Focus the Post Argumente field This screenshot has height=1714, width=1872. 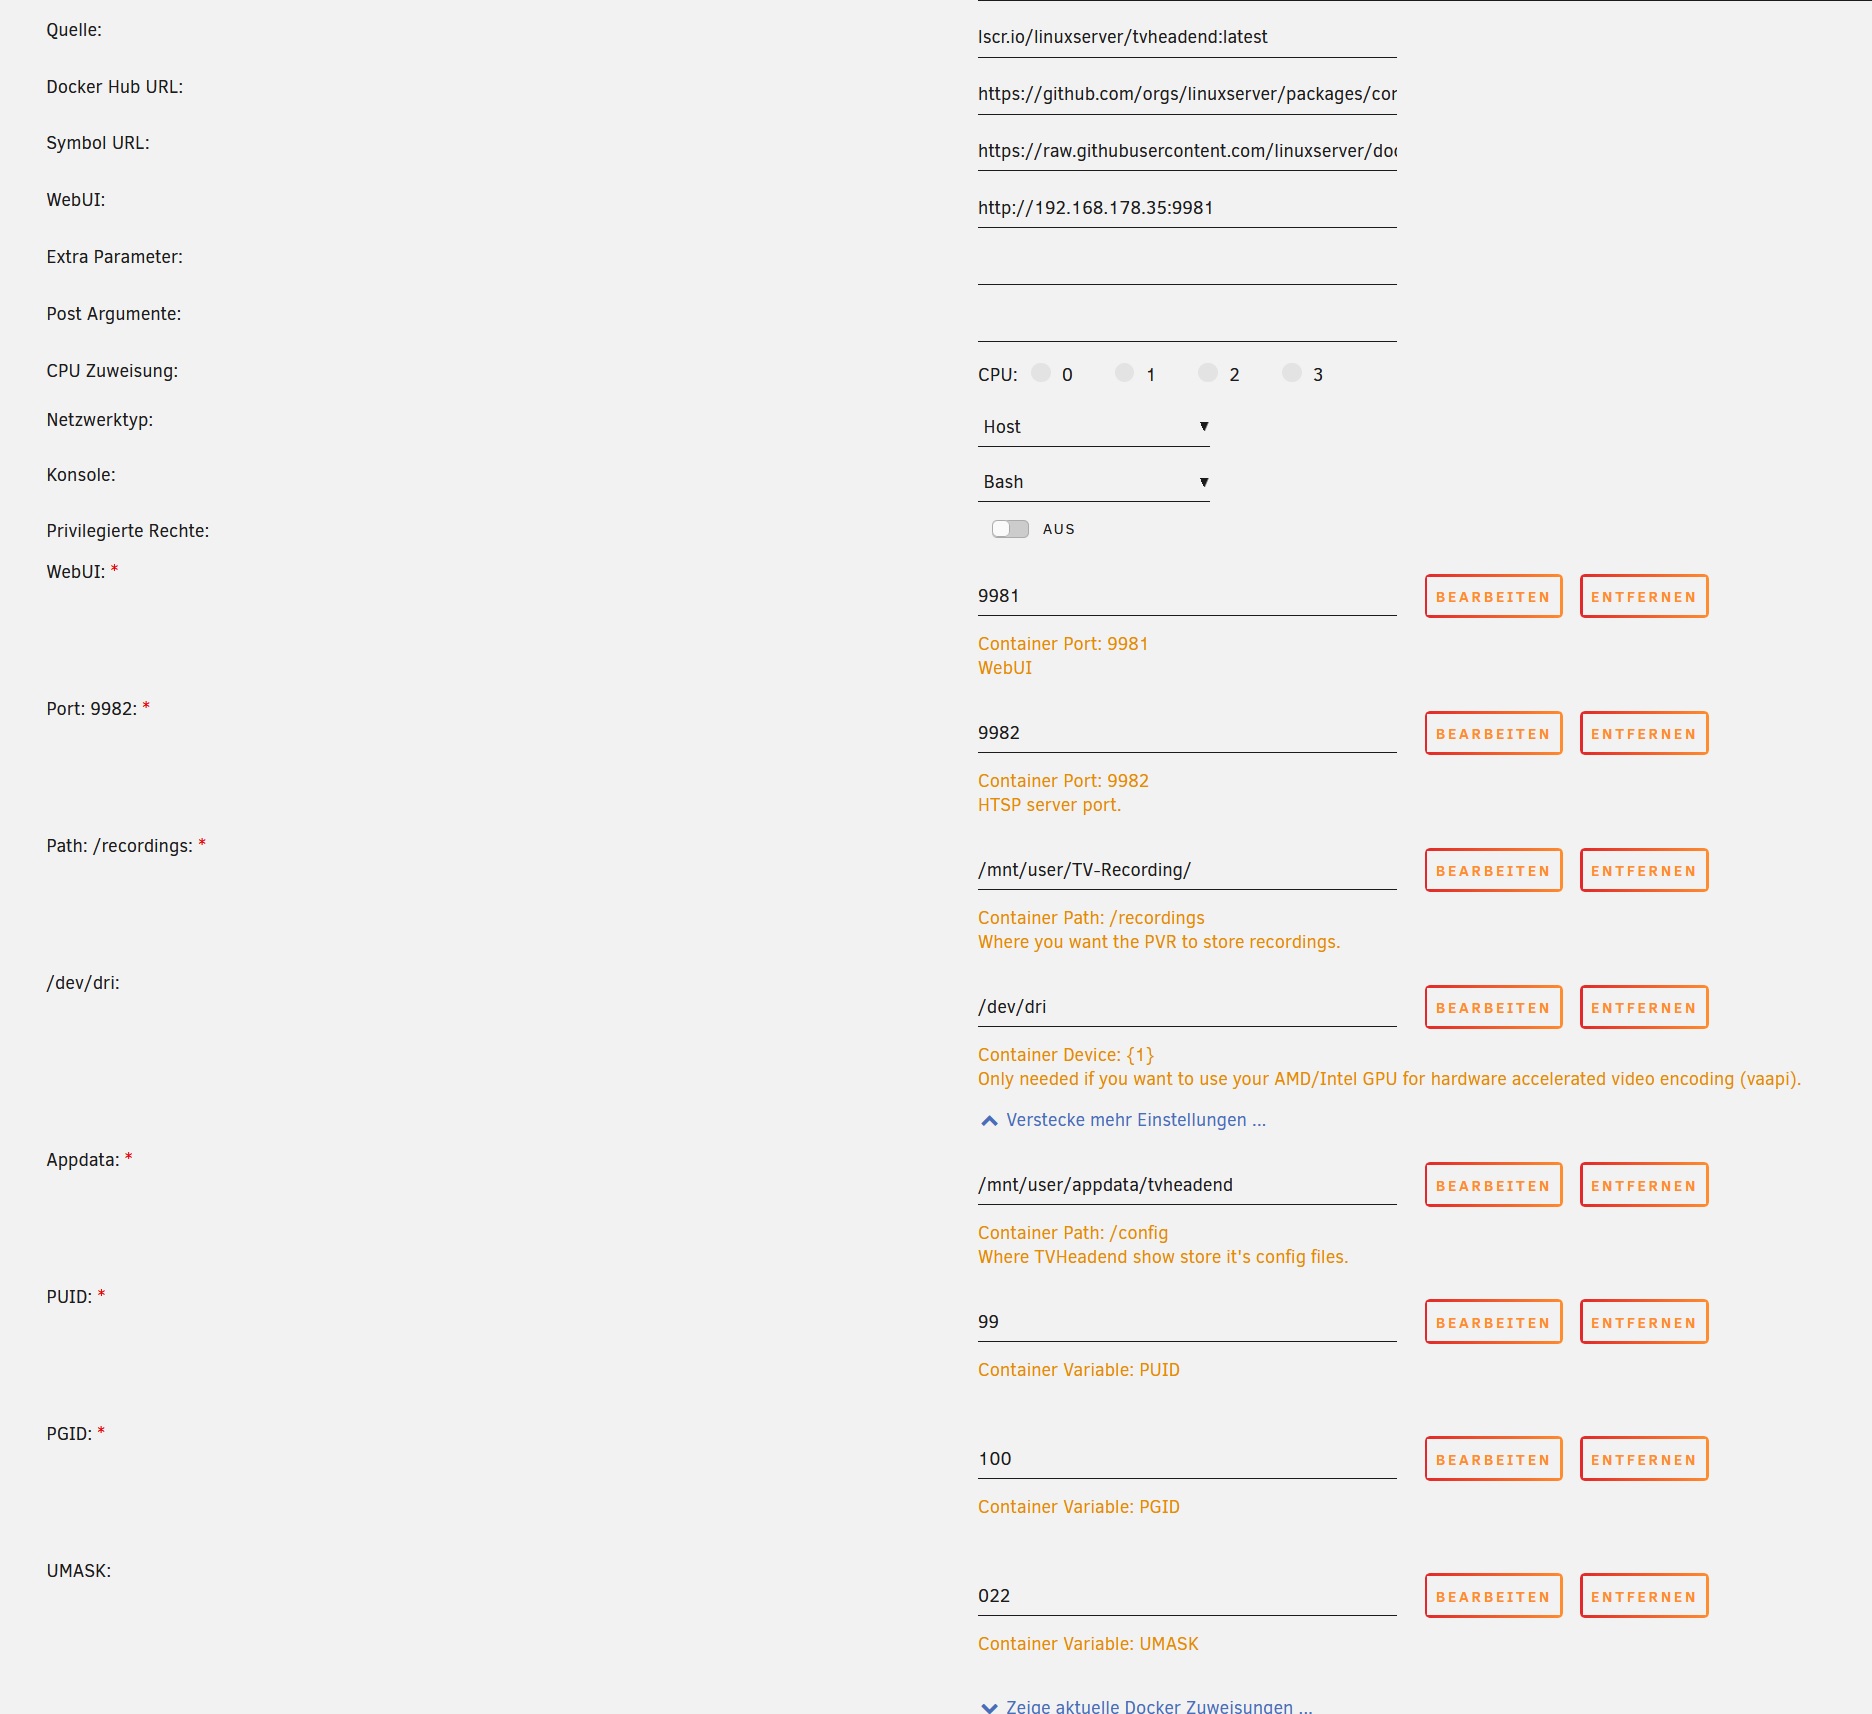point(1187,322)
